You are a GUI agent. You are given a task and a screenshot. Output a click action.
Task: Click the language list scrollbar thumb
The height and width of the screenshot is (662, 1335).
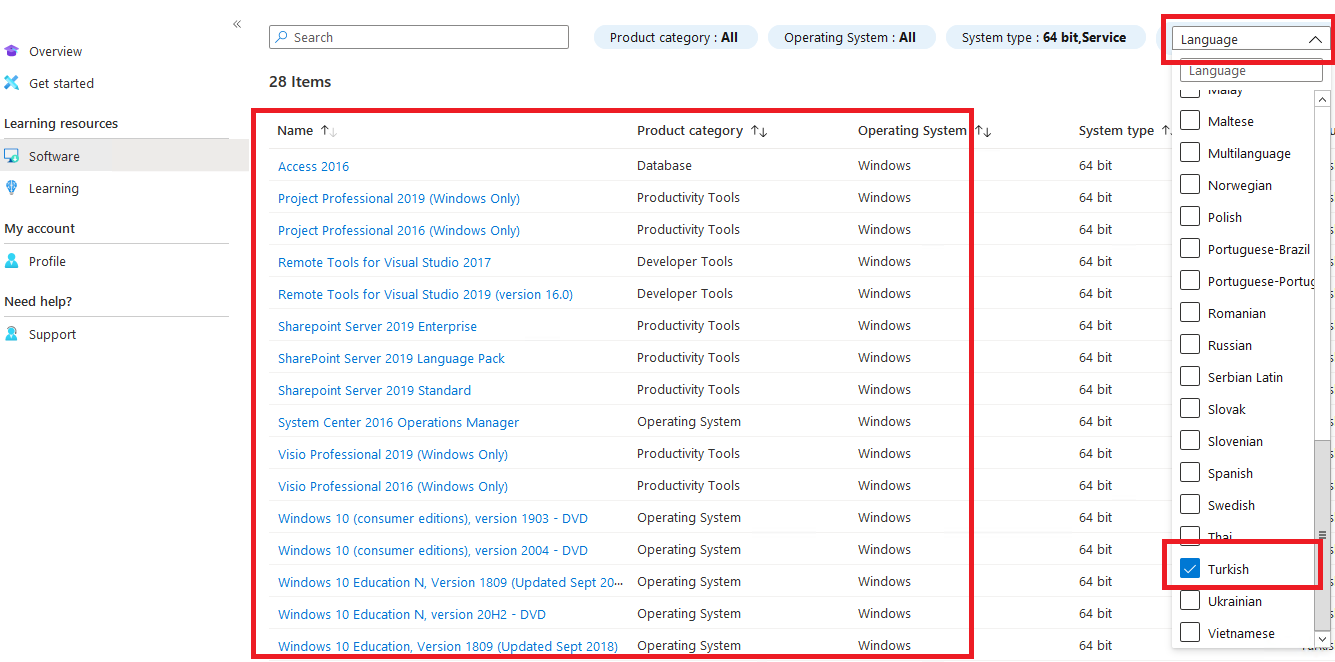point(1322,535)
